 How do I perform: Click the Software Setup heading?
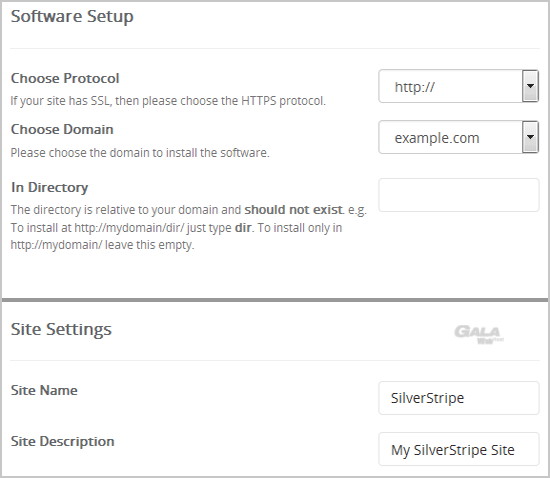[x=72, y=17]
